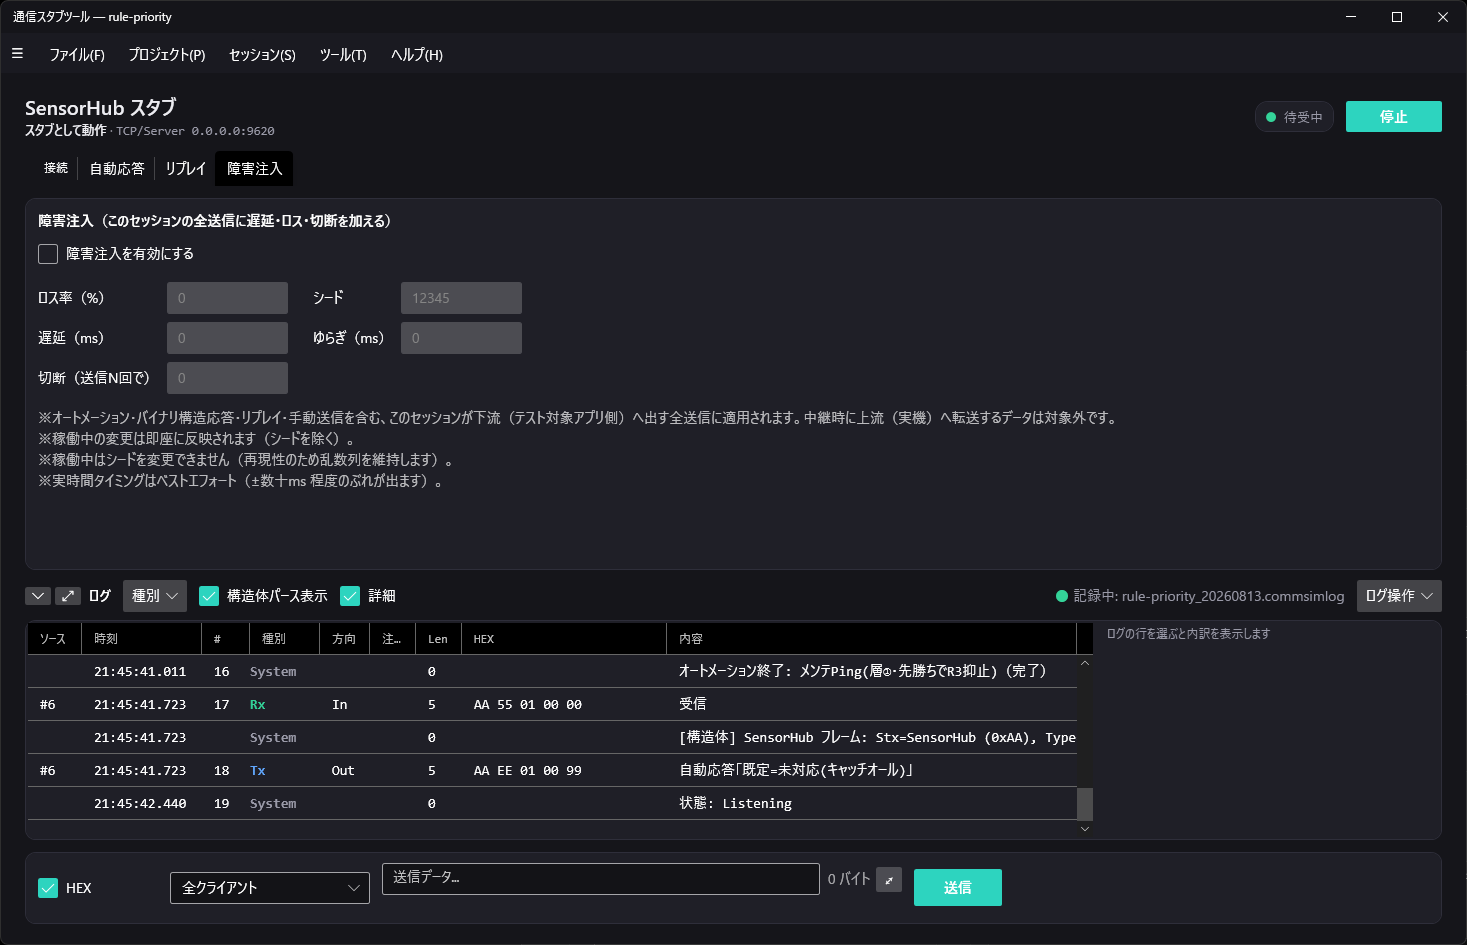Select the 障害注入 tab

[x=255, y=168]
